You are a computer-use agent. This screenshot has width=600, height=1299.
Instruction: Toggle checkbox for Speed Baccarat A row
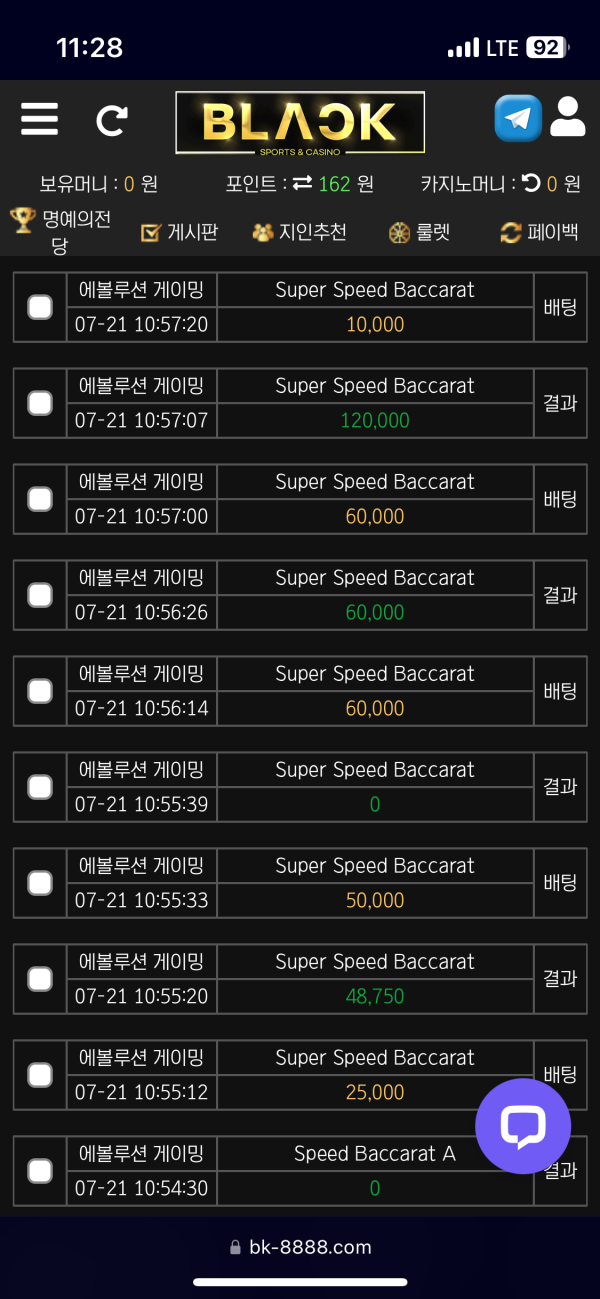[40, 1171]
